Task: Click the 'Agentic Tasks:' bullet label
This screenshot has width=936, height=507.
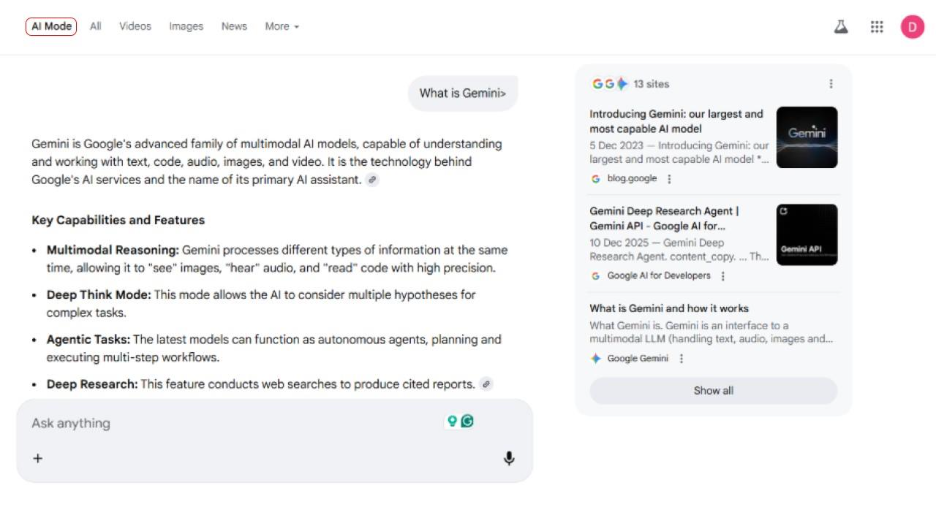Action: (x=88, y=339)
